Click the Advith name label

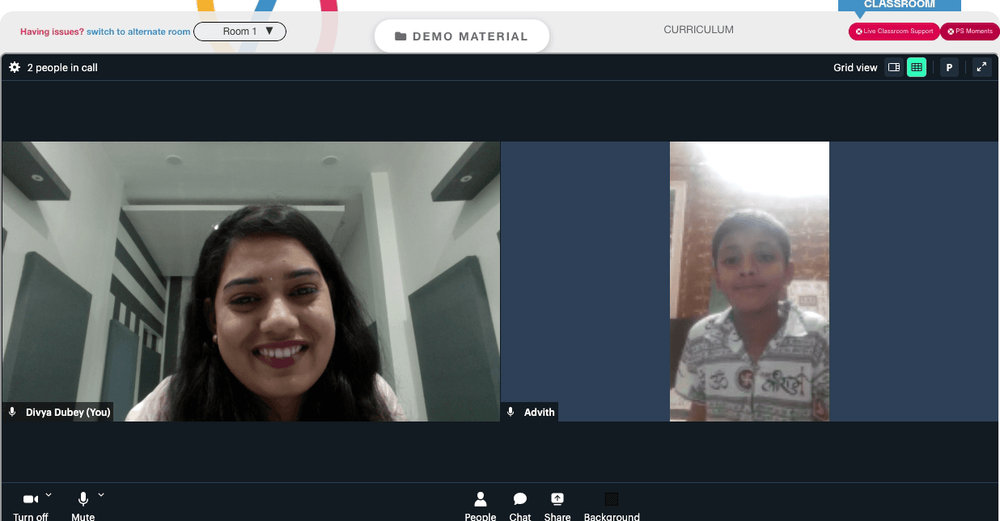[x=539, y=412]
